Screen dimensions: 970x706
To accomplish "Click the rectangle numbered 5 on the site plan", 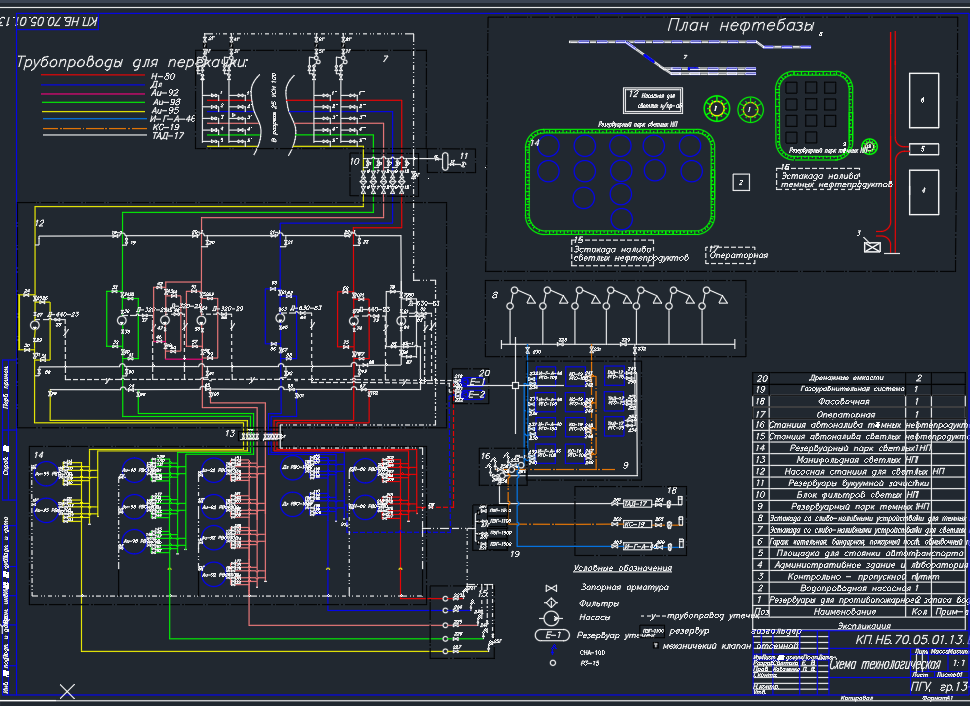I will coord(924,149).
